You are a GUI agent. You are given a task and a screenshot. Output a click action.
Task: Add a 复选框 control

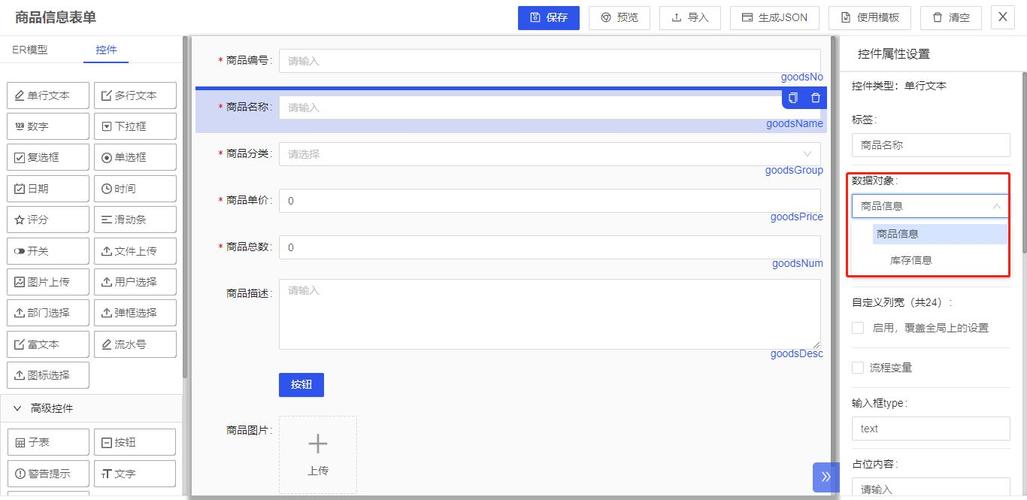[48, 157]
